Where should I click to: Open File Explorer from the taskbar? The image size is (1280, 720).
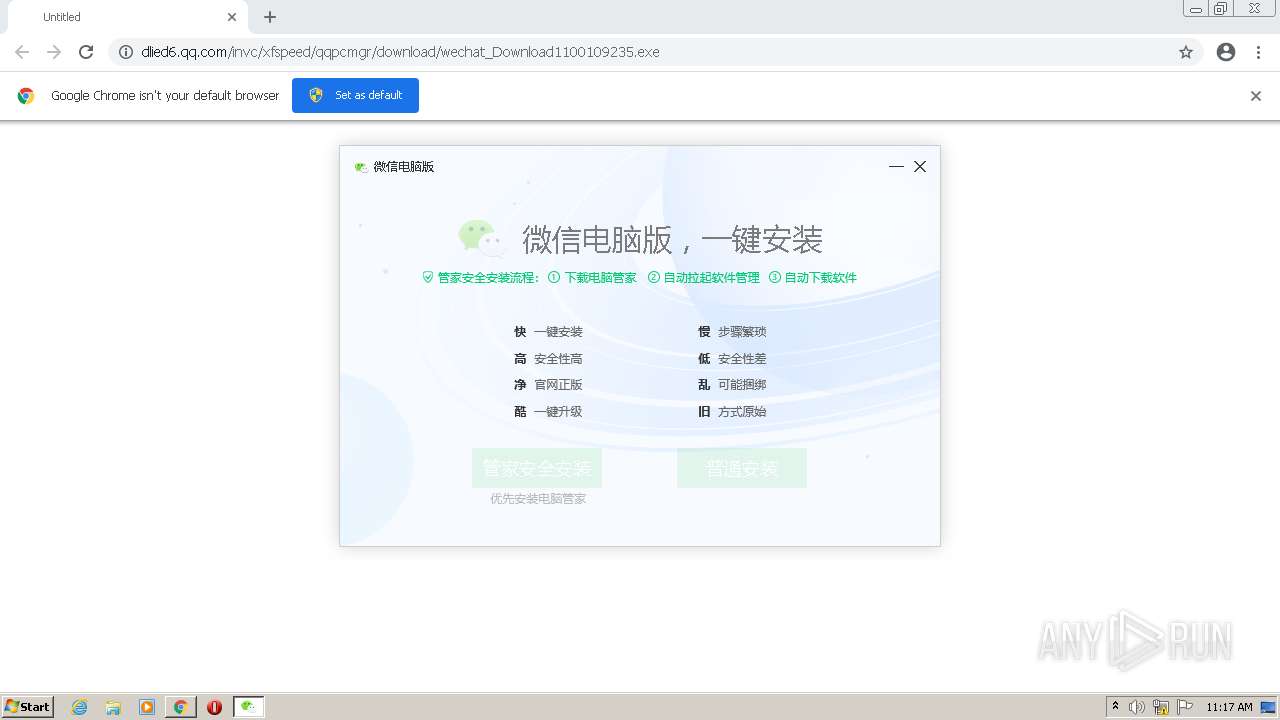[113, 707]
